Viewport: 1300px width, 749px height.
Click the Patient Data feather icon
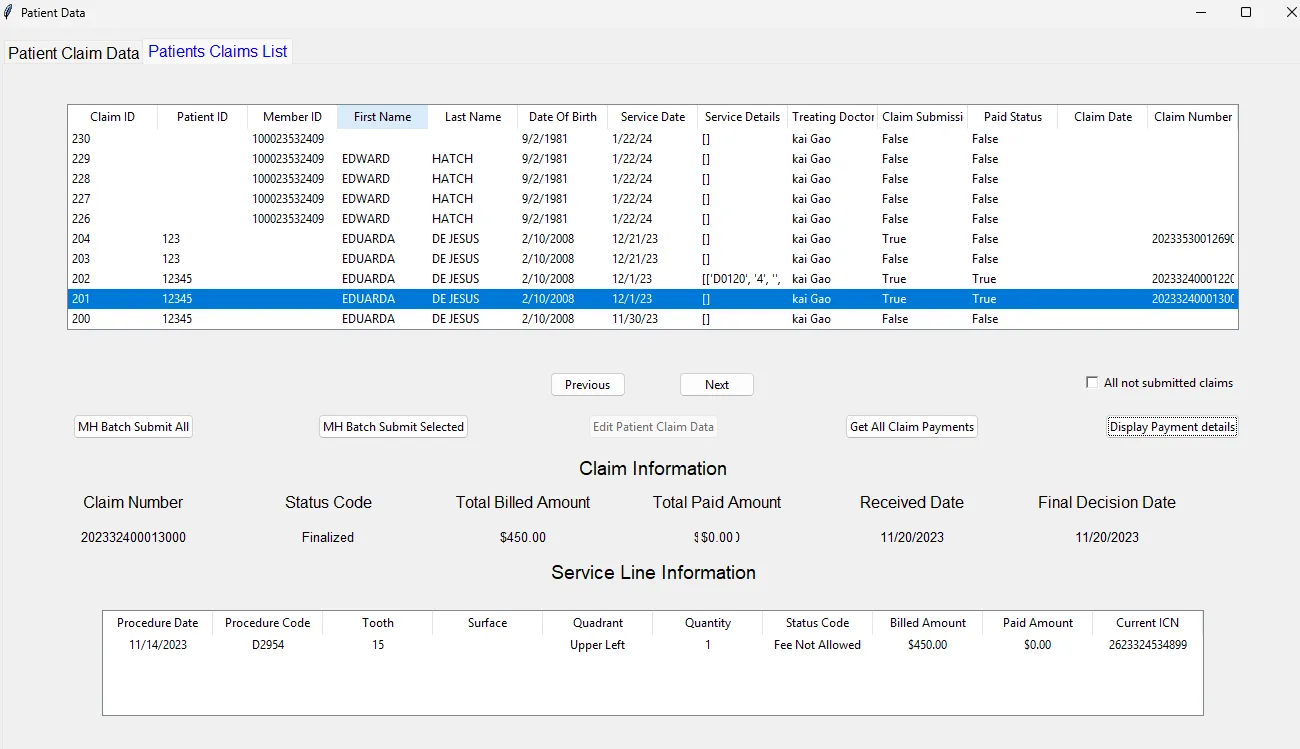tap(9, 13)
